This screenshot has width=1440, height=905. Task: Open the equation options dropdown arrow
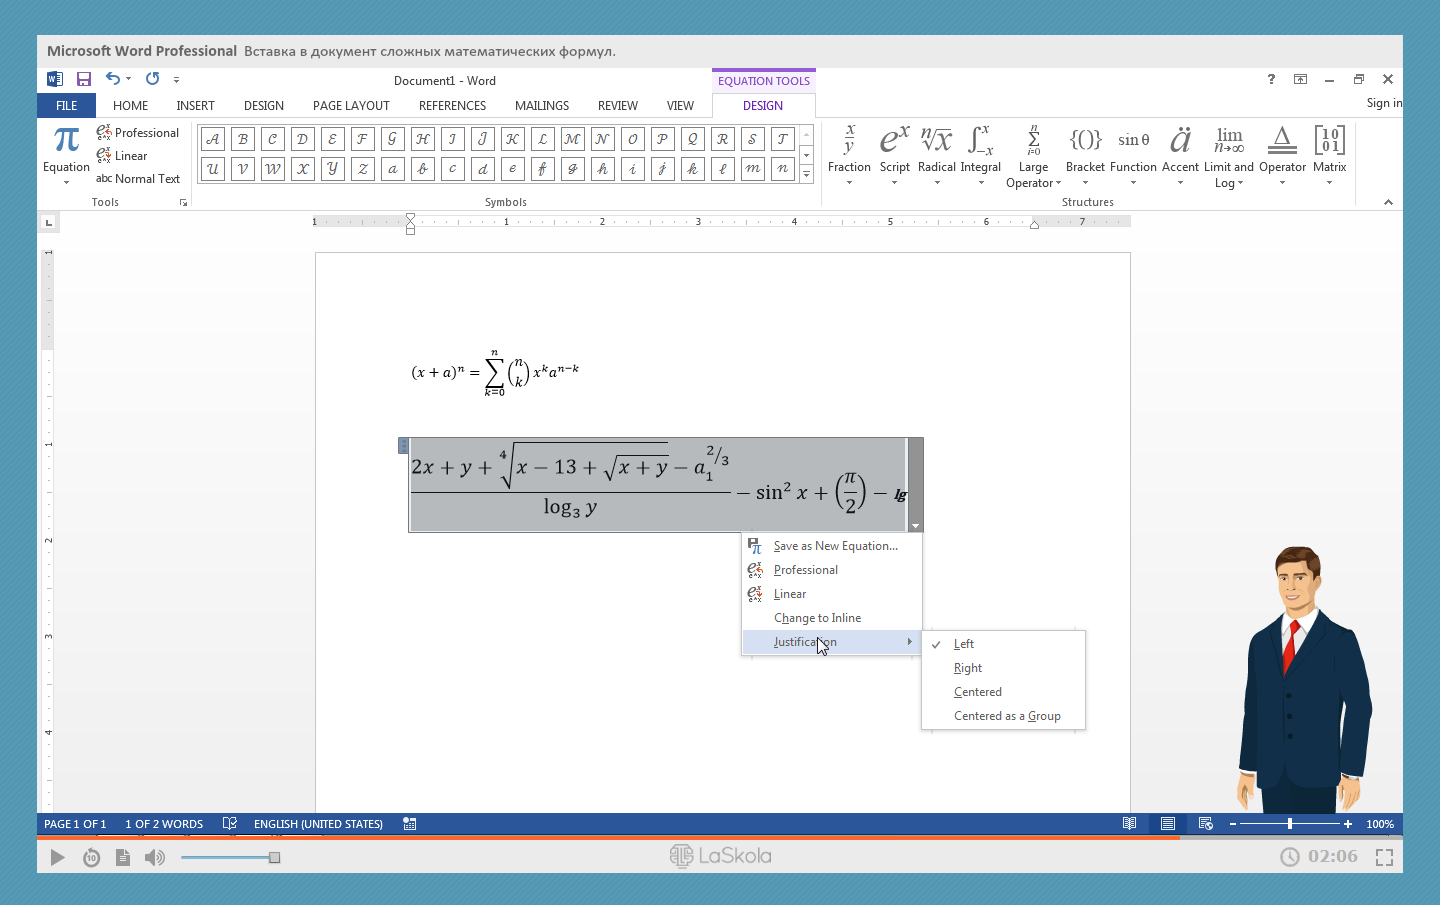click(915, 525)
